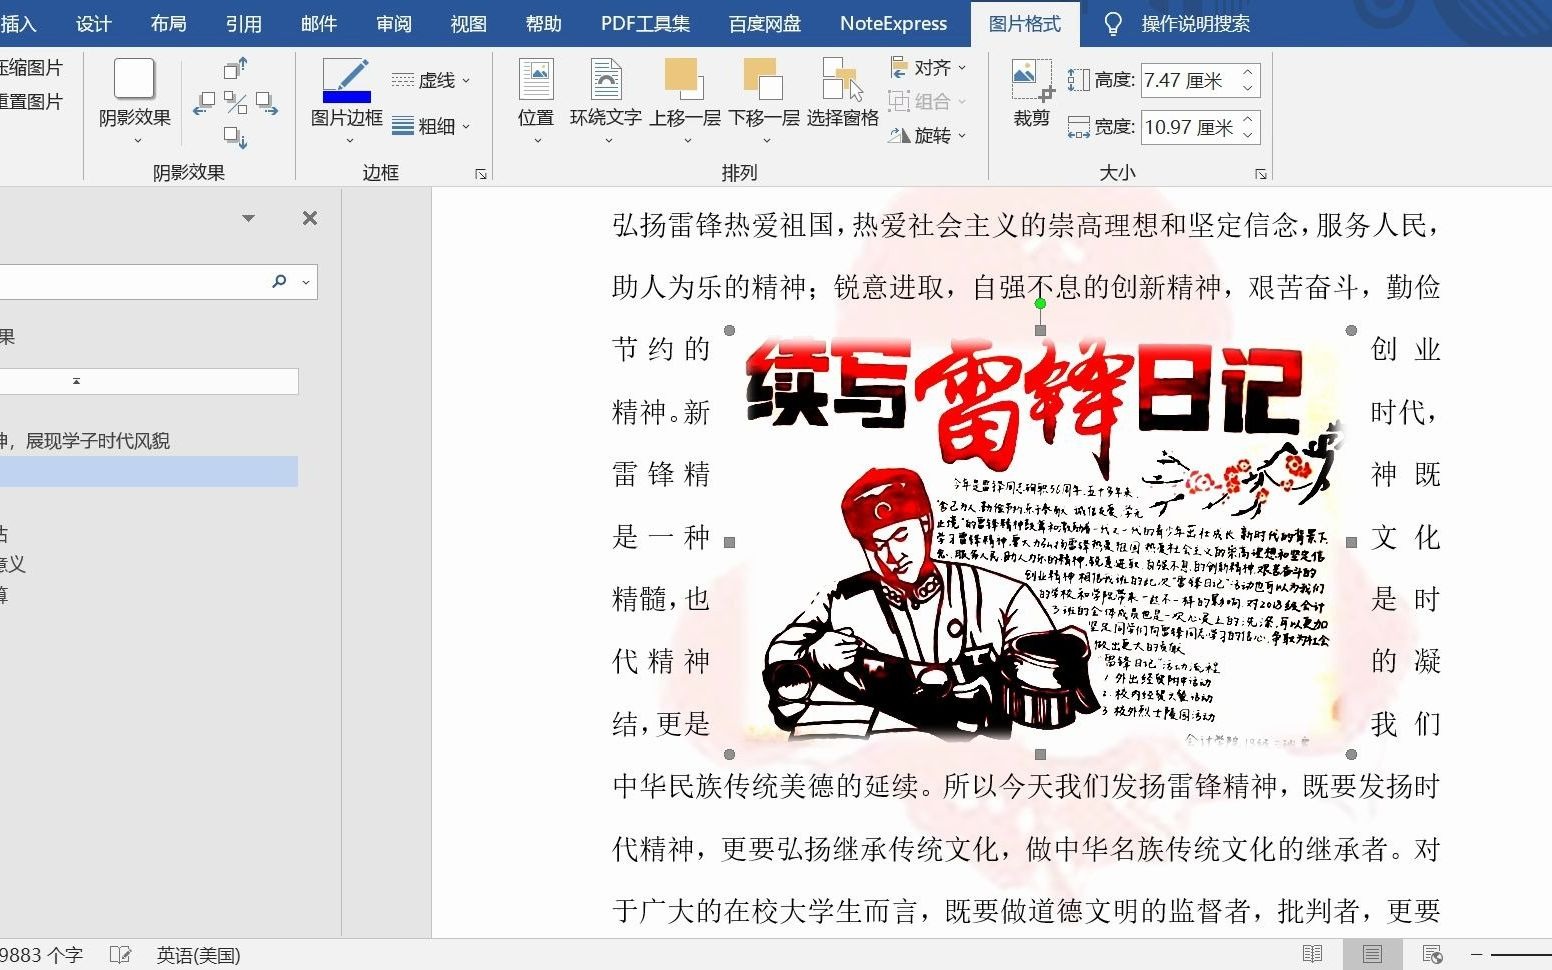Screen dimensions: 1552x970
Task: Switch to the 邮件 tab
Action: 318,23
